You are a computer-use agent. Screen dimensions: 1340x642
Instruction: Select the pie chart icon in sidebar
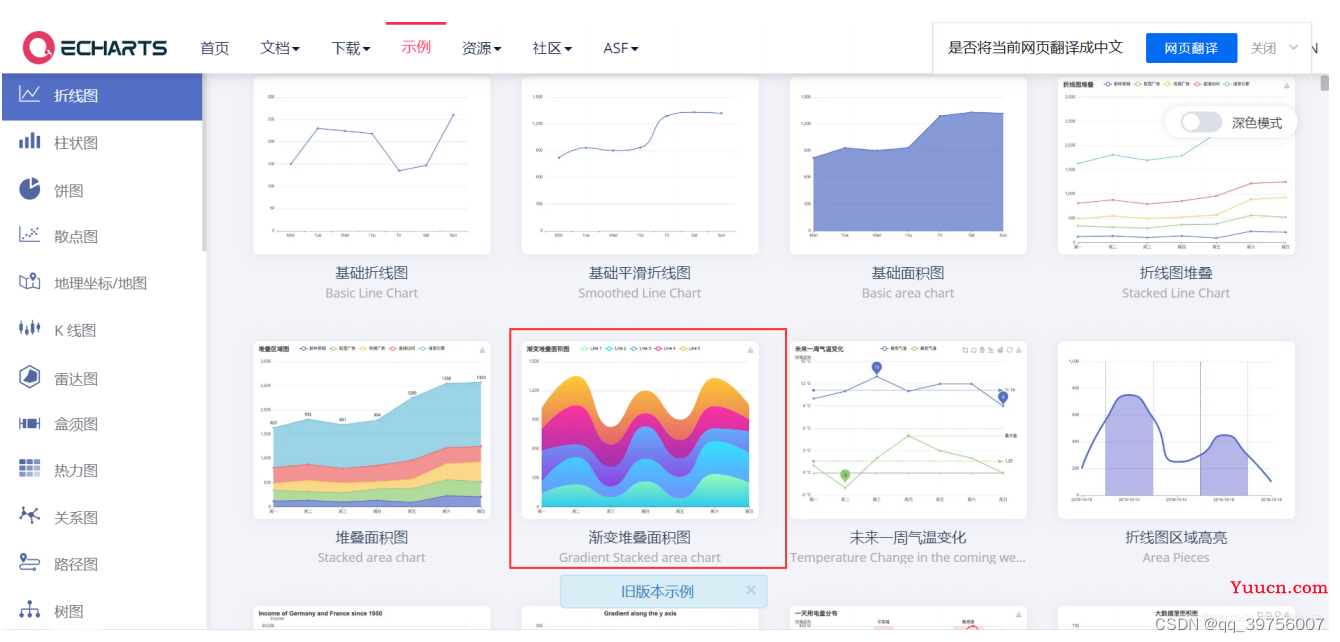click(30, 189)
